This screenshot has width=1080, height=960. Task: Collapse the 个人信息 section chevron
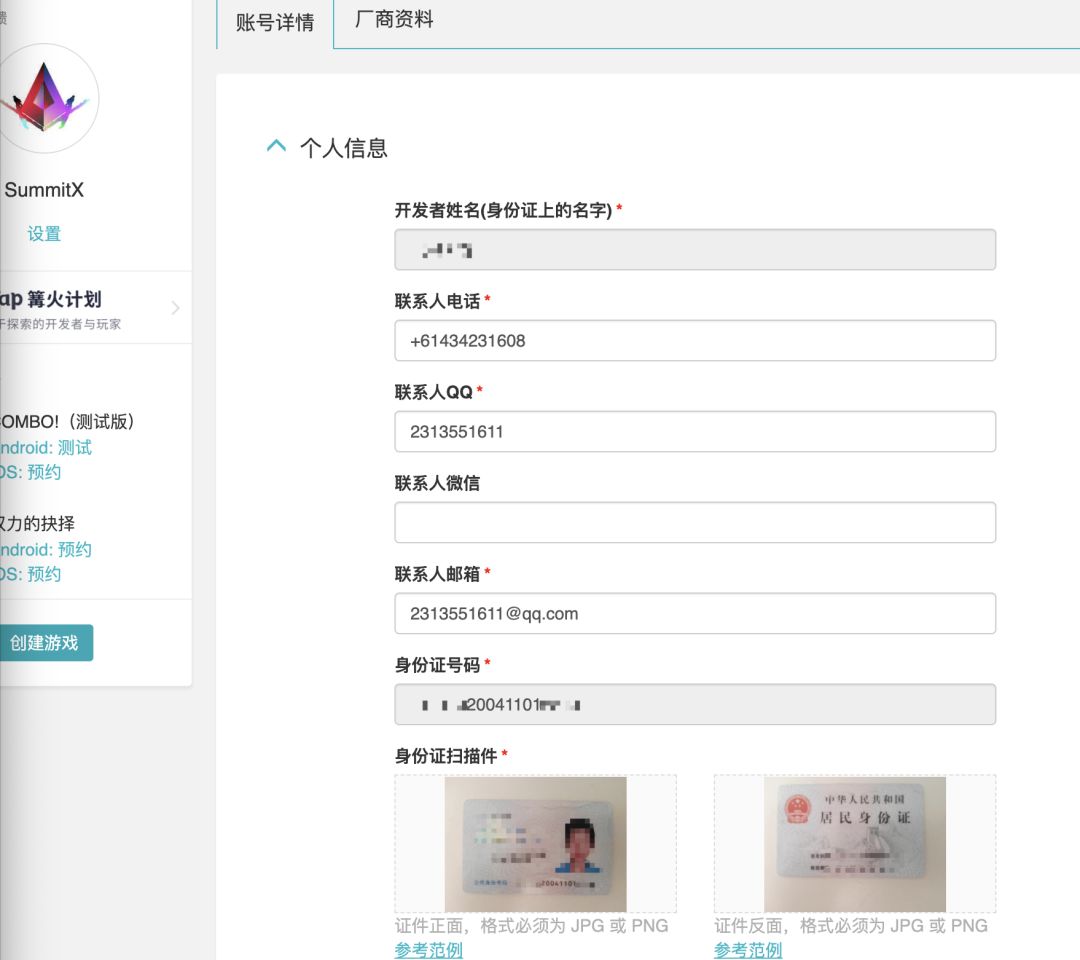click(276, 146)
